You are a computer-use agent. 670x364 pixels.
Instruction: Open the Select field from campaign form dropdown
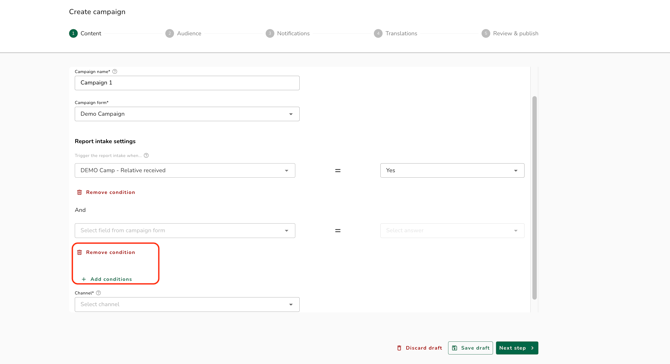click(185, 231)
